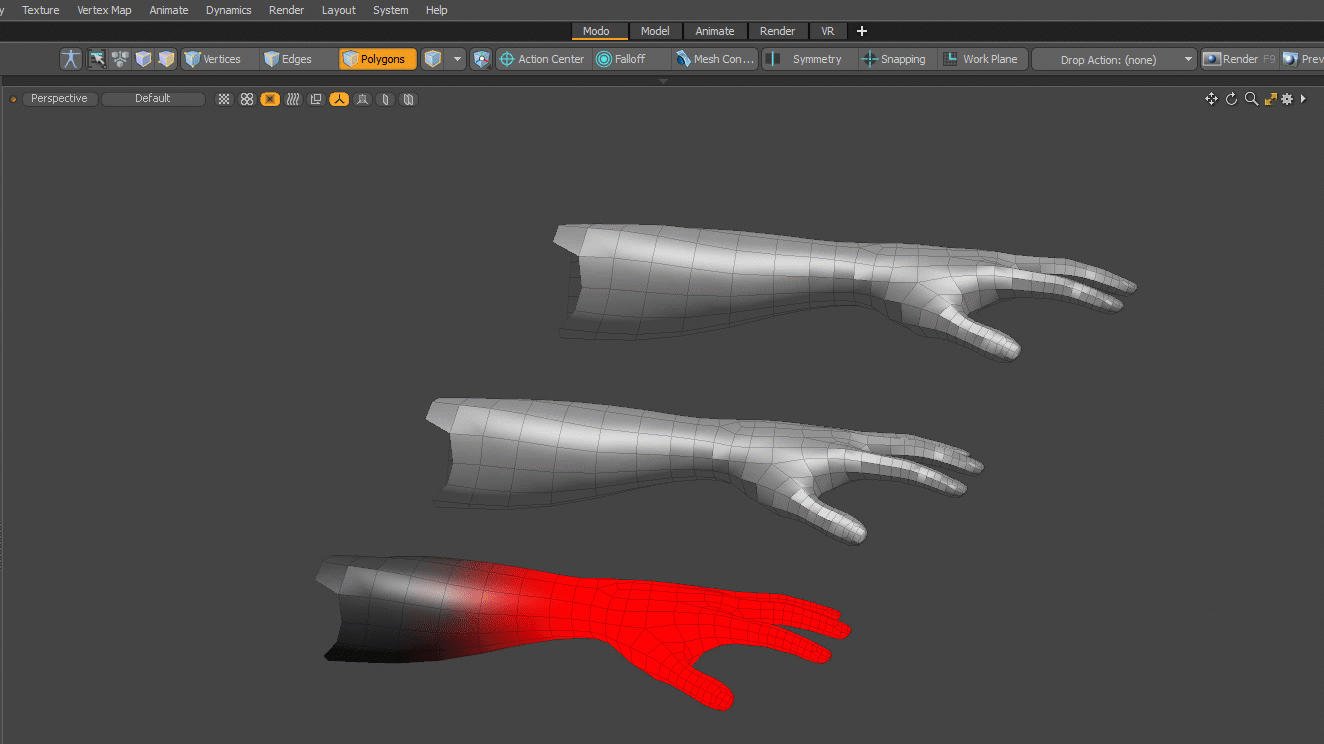The width and height of the screenshot is (1324, 744).
Task: Open the Perspective view type dropdown
Action: (x=59, y=99)
